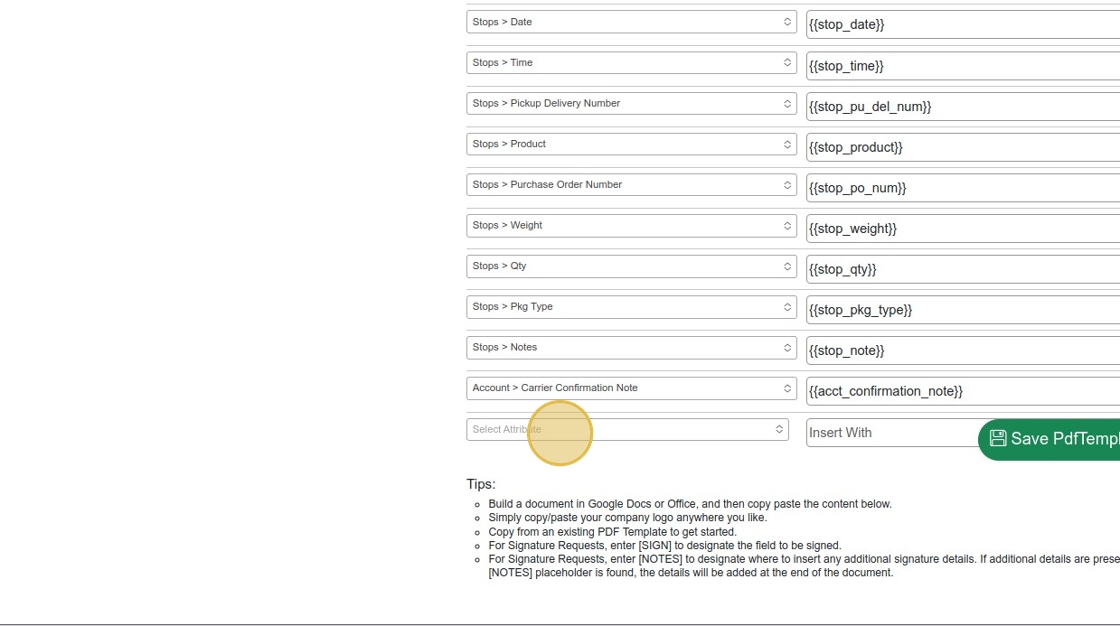The image size is (1120, 626).
Task: Select the {{stop_weight}} input field
Action: point(960,228)
